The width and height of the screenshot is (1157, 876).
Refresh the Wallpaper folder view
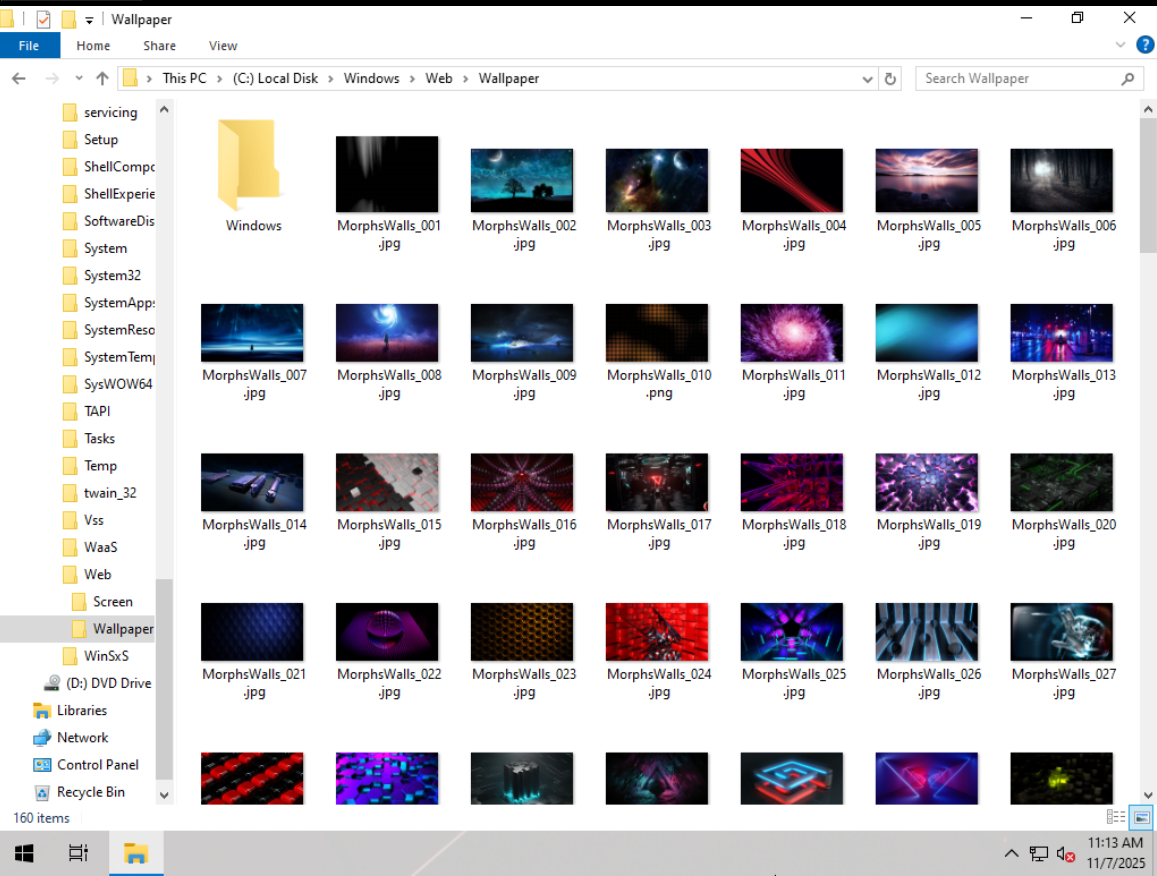(890, 78)
